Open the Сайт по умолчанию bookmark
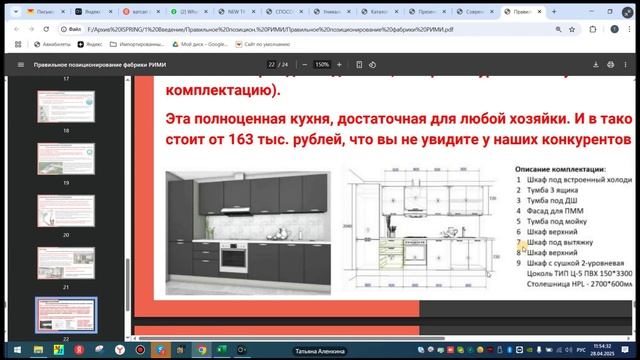The image size is (640, 360). [x=262, y=44]
